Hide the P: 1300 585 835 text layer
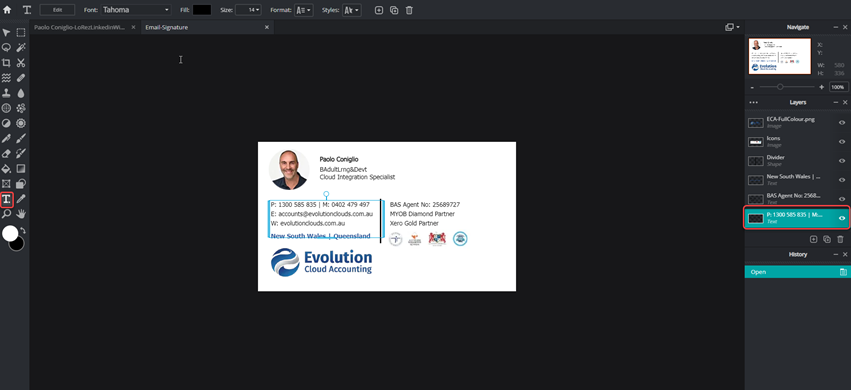 pos(842,218)
